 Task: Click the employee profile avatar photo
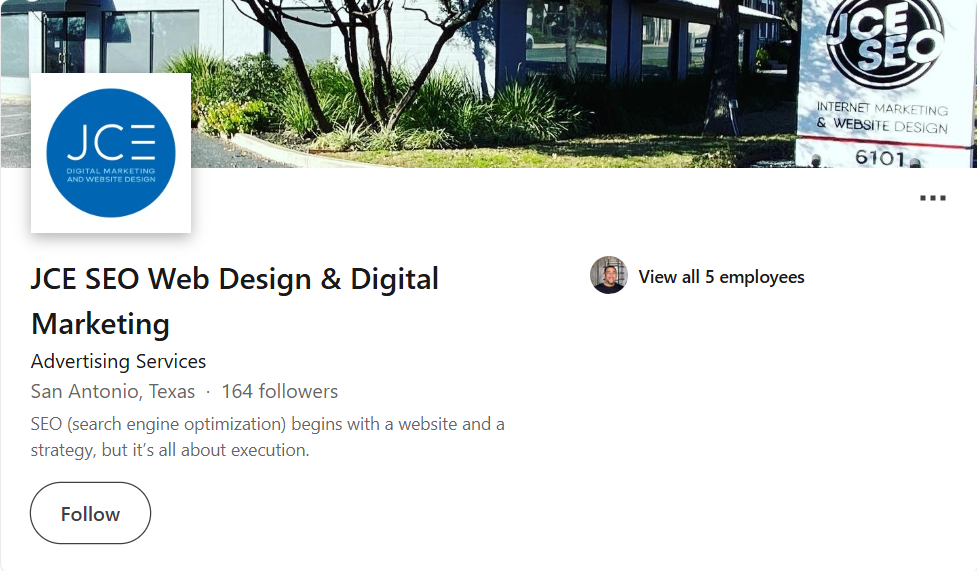click(x=608, y=276)
